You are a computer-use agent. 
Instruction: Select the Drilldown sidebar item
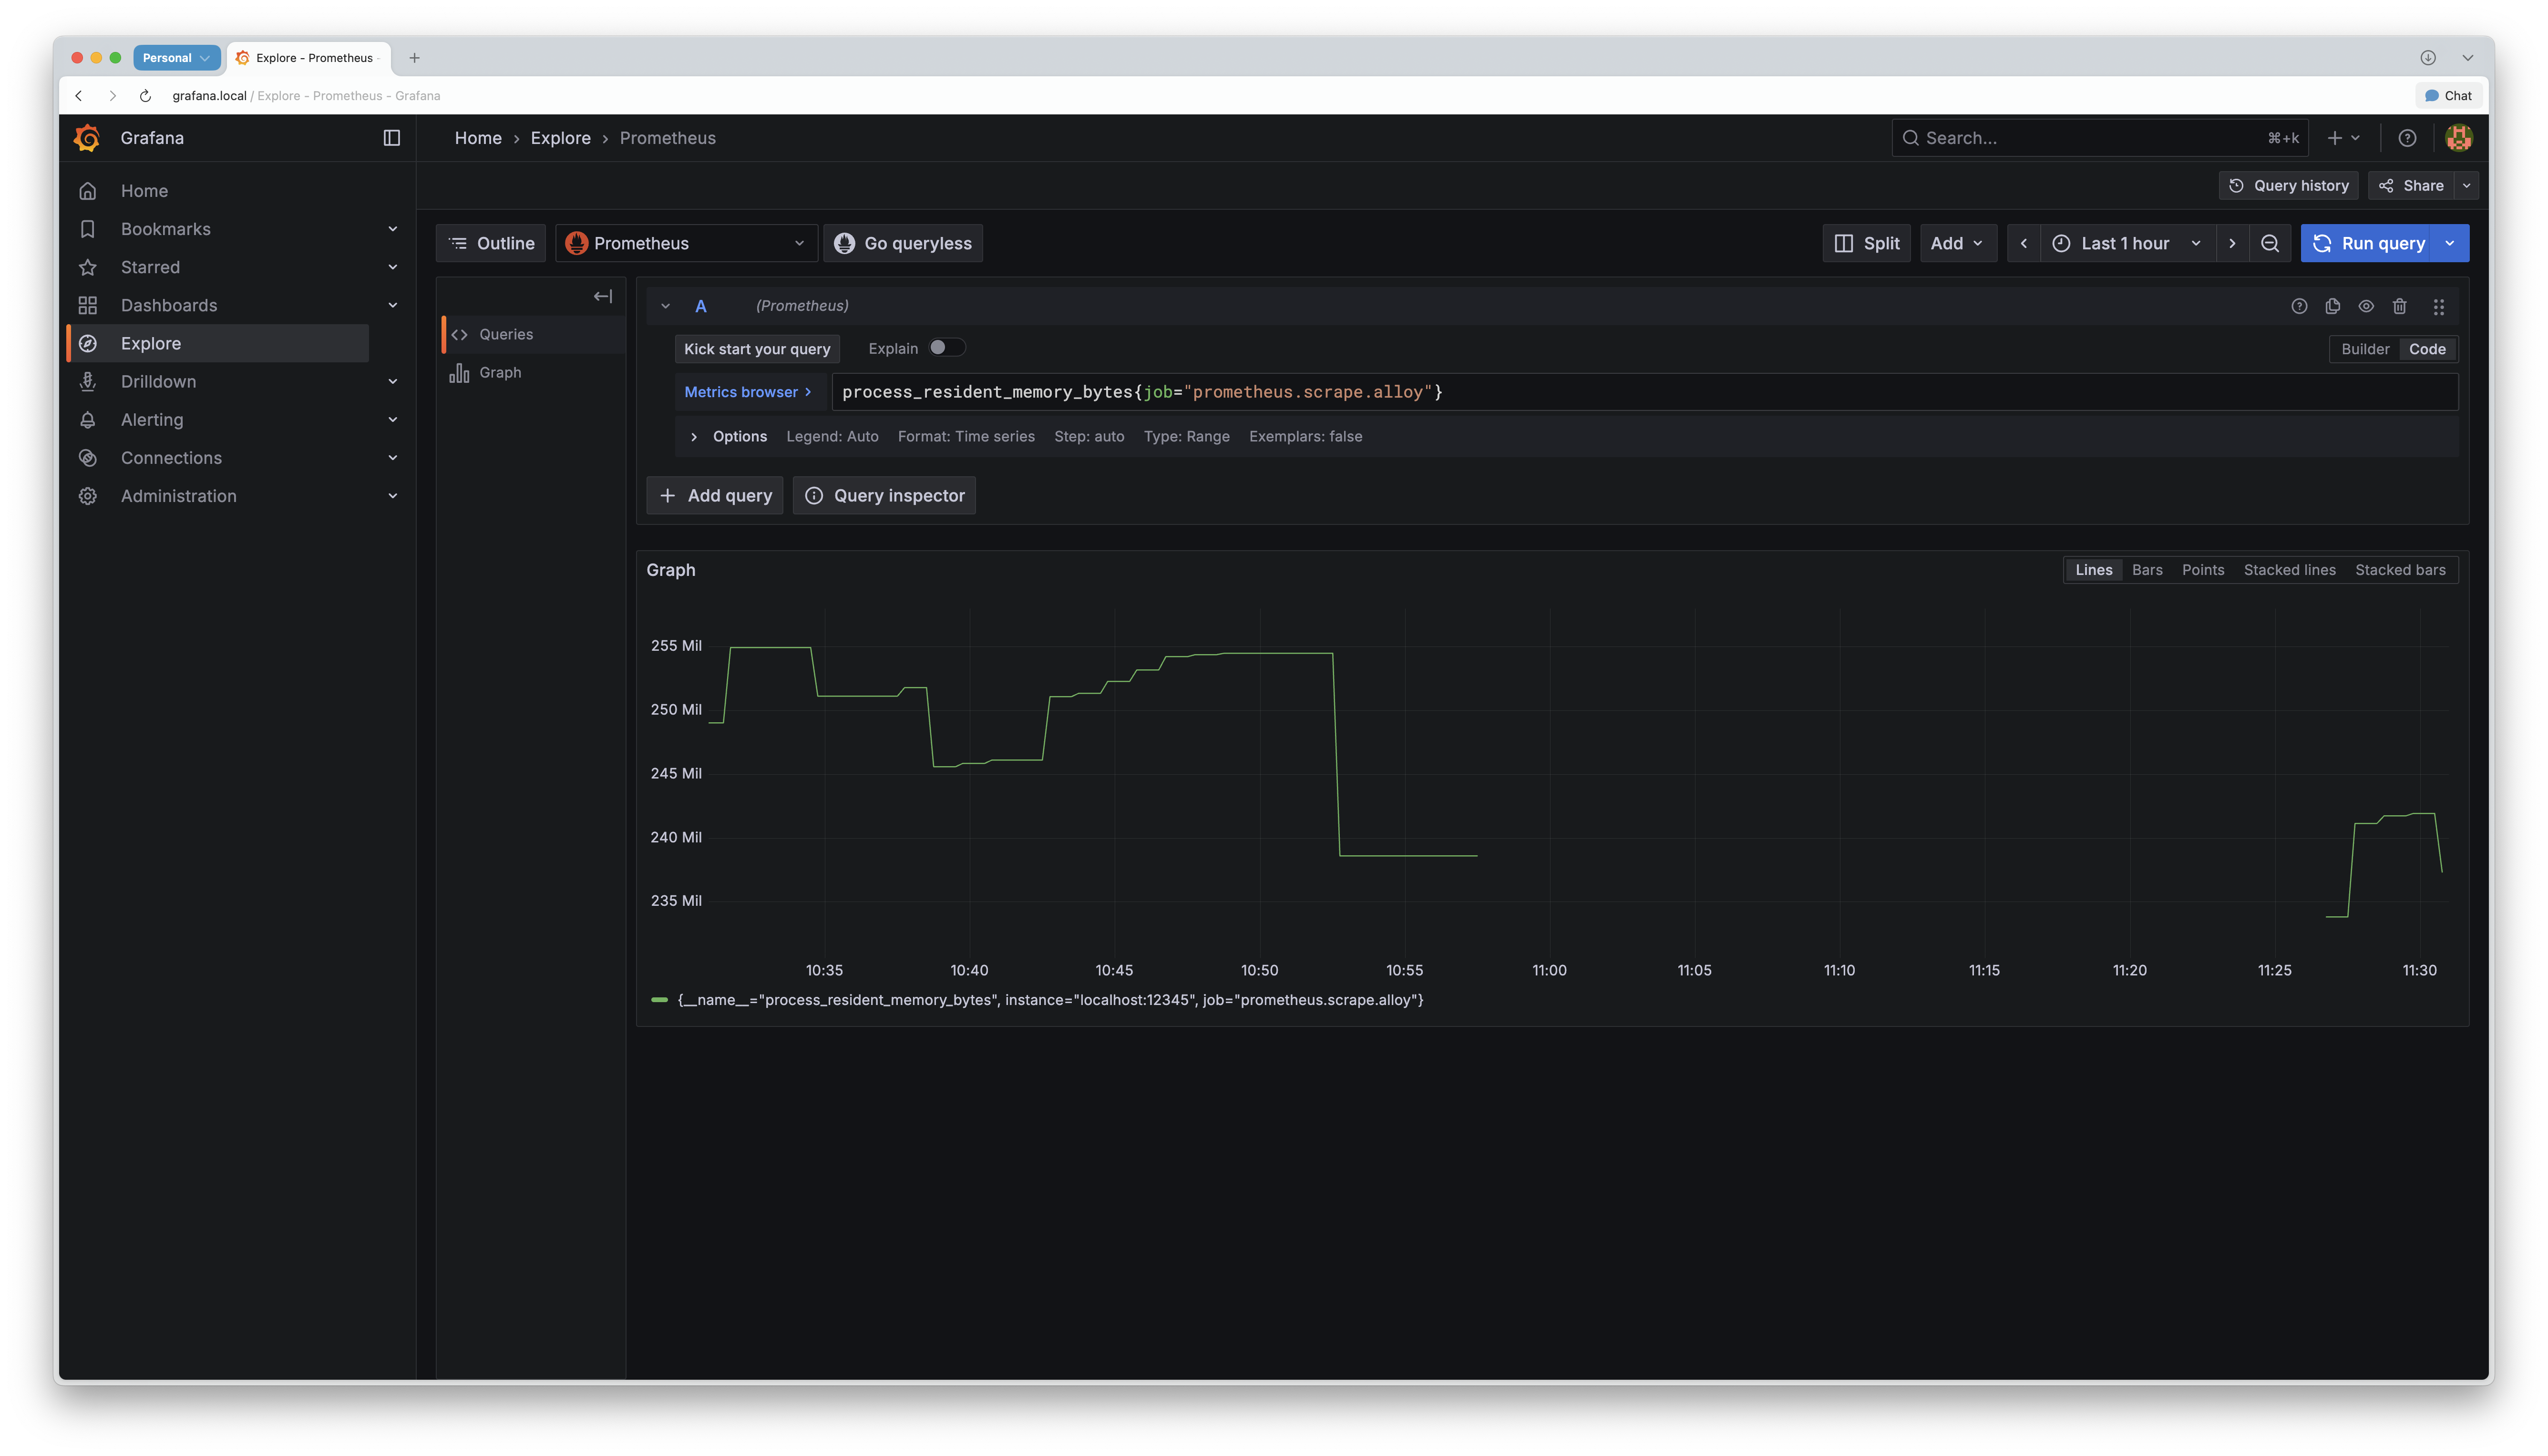[x=158, y=381]
